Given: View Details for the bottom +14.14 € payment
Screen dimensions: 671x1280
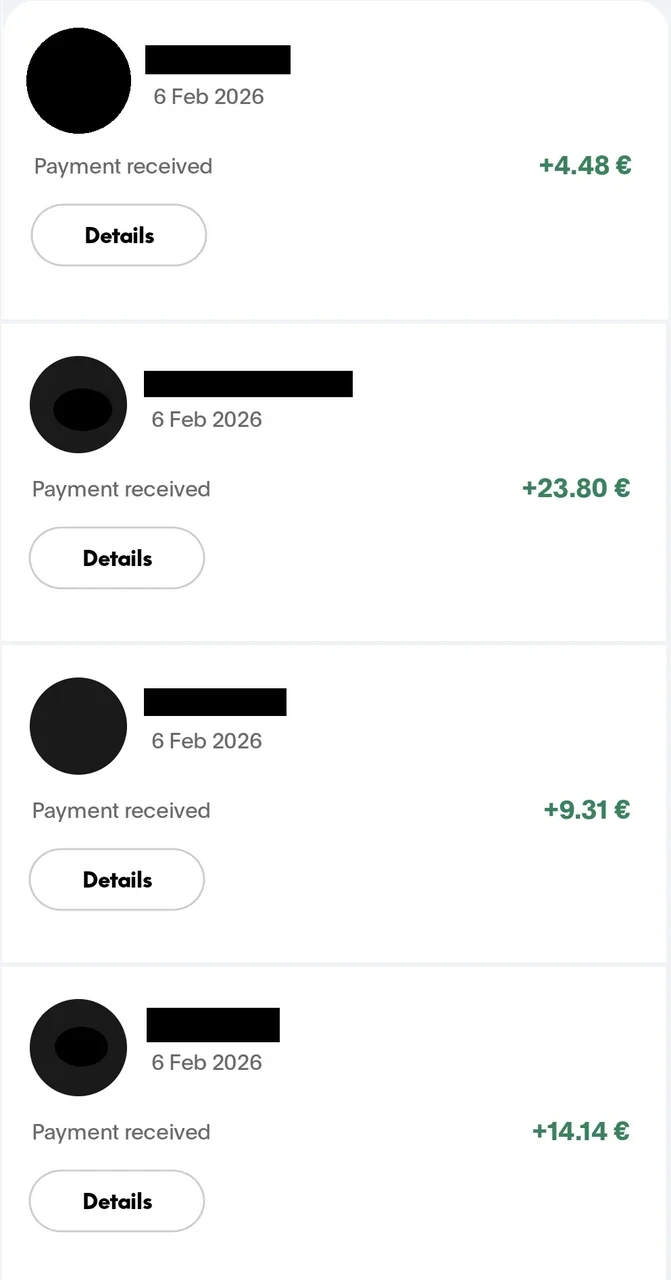Looking at the screenshot, I should click(x=117, y=1201).
